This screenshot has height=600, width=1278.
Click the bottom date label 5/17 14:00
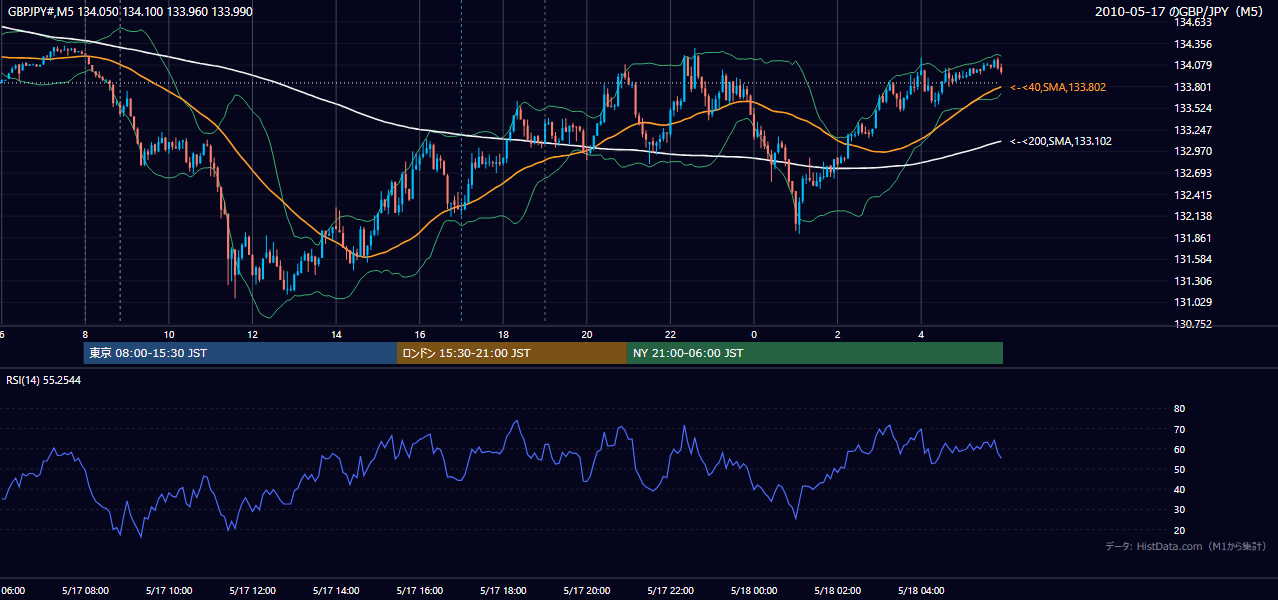[335, 590]
